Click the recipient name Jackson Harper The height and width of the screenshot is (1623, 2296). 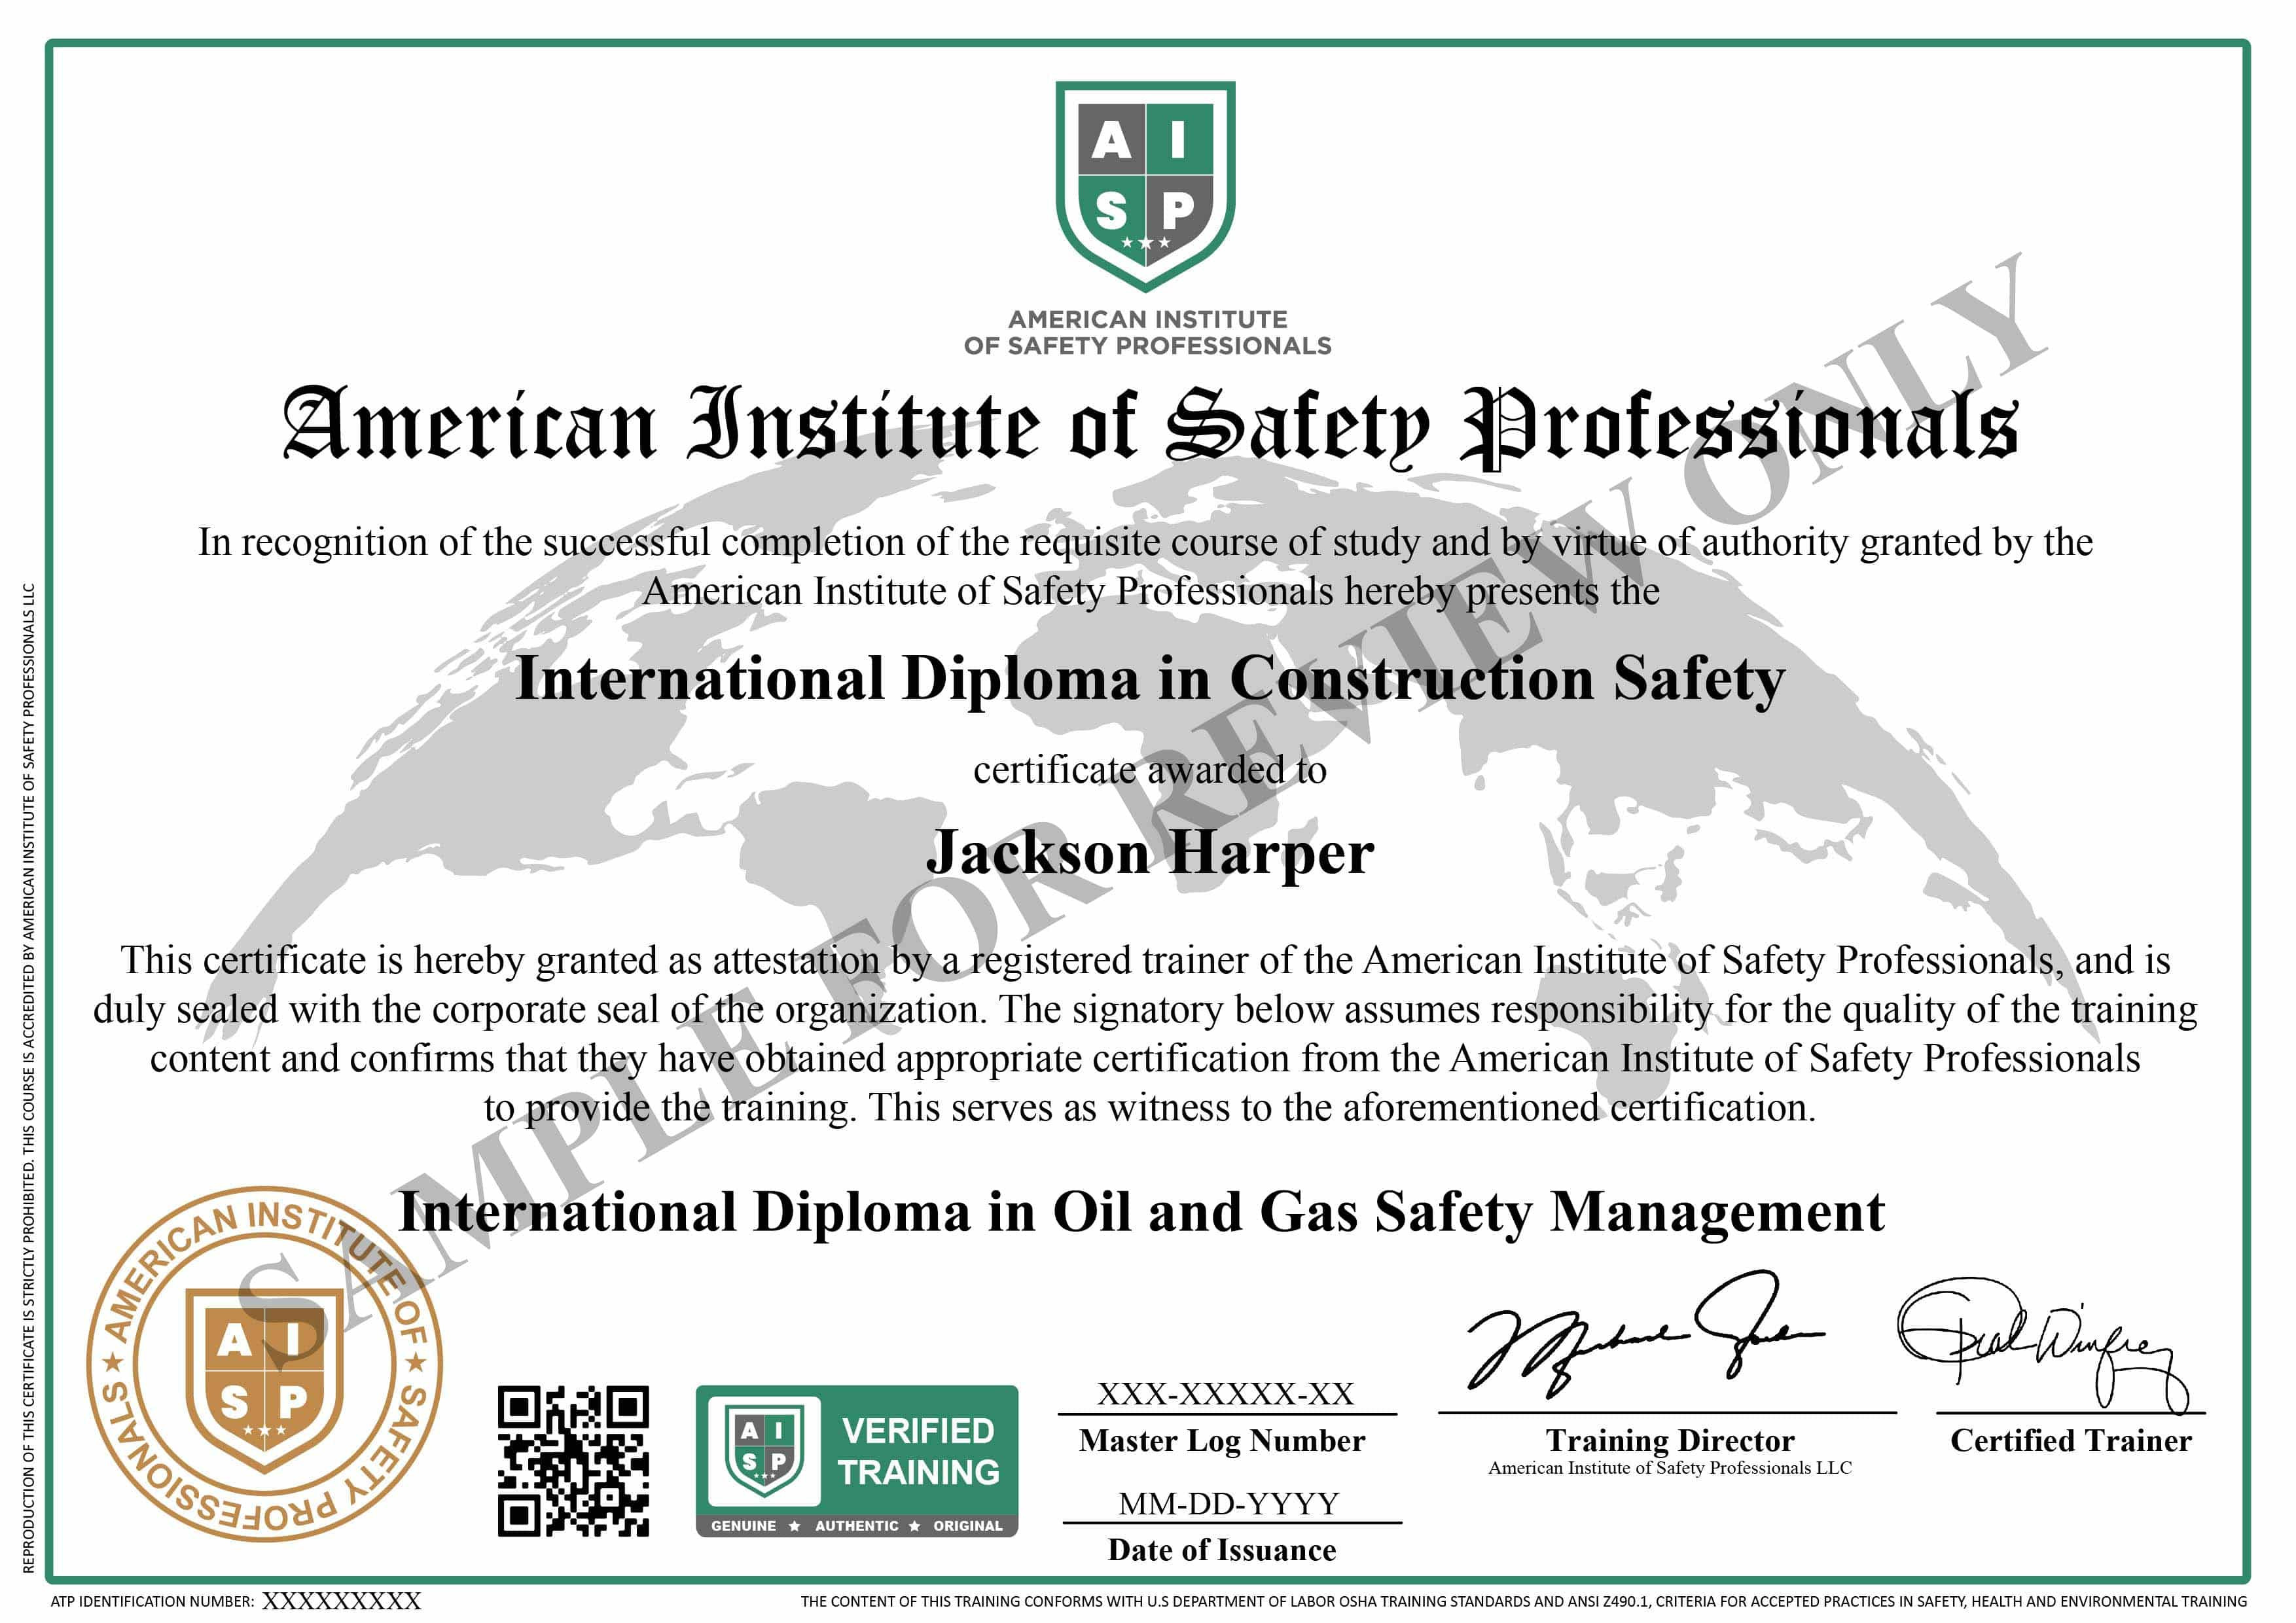[1150, 853]
